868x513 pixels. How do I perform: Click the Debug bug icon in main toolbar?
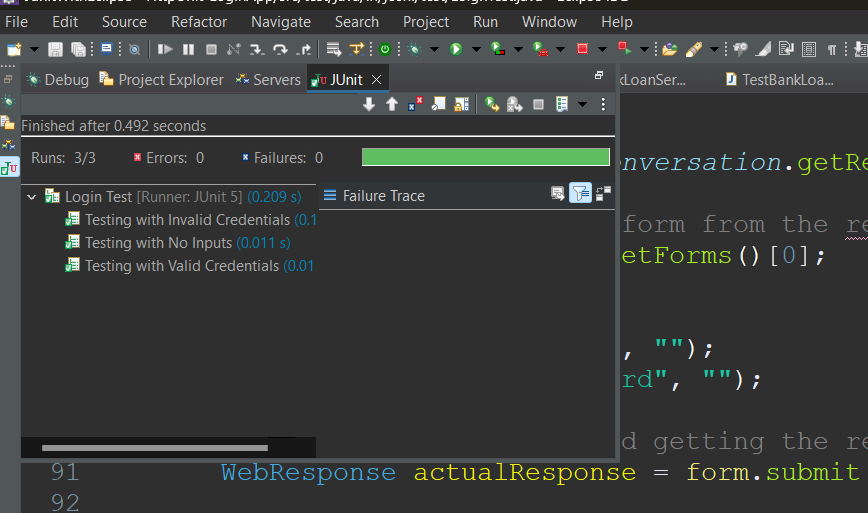414,49
